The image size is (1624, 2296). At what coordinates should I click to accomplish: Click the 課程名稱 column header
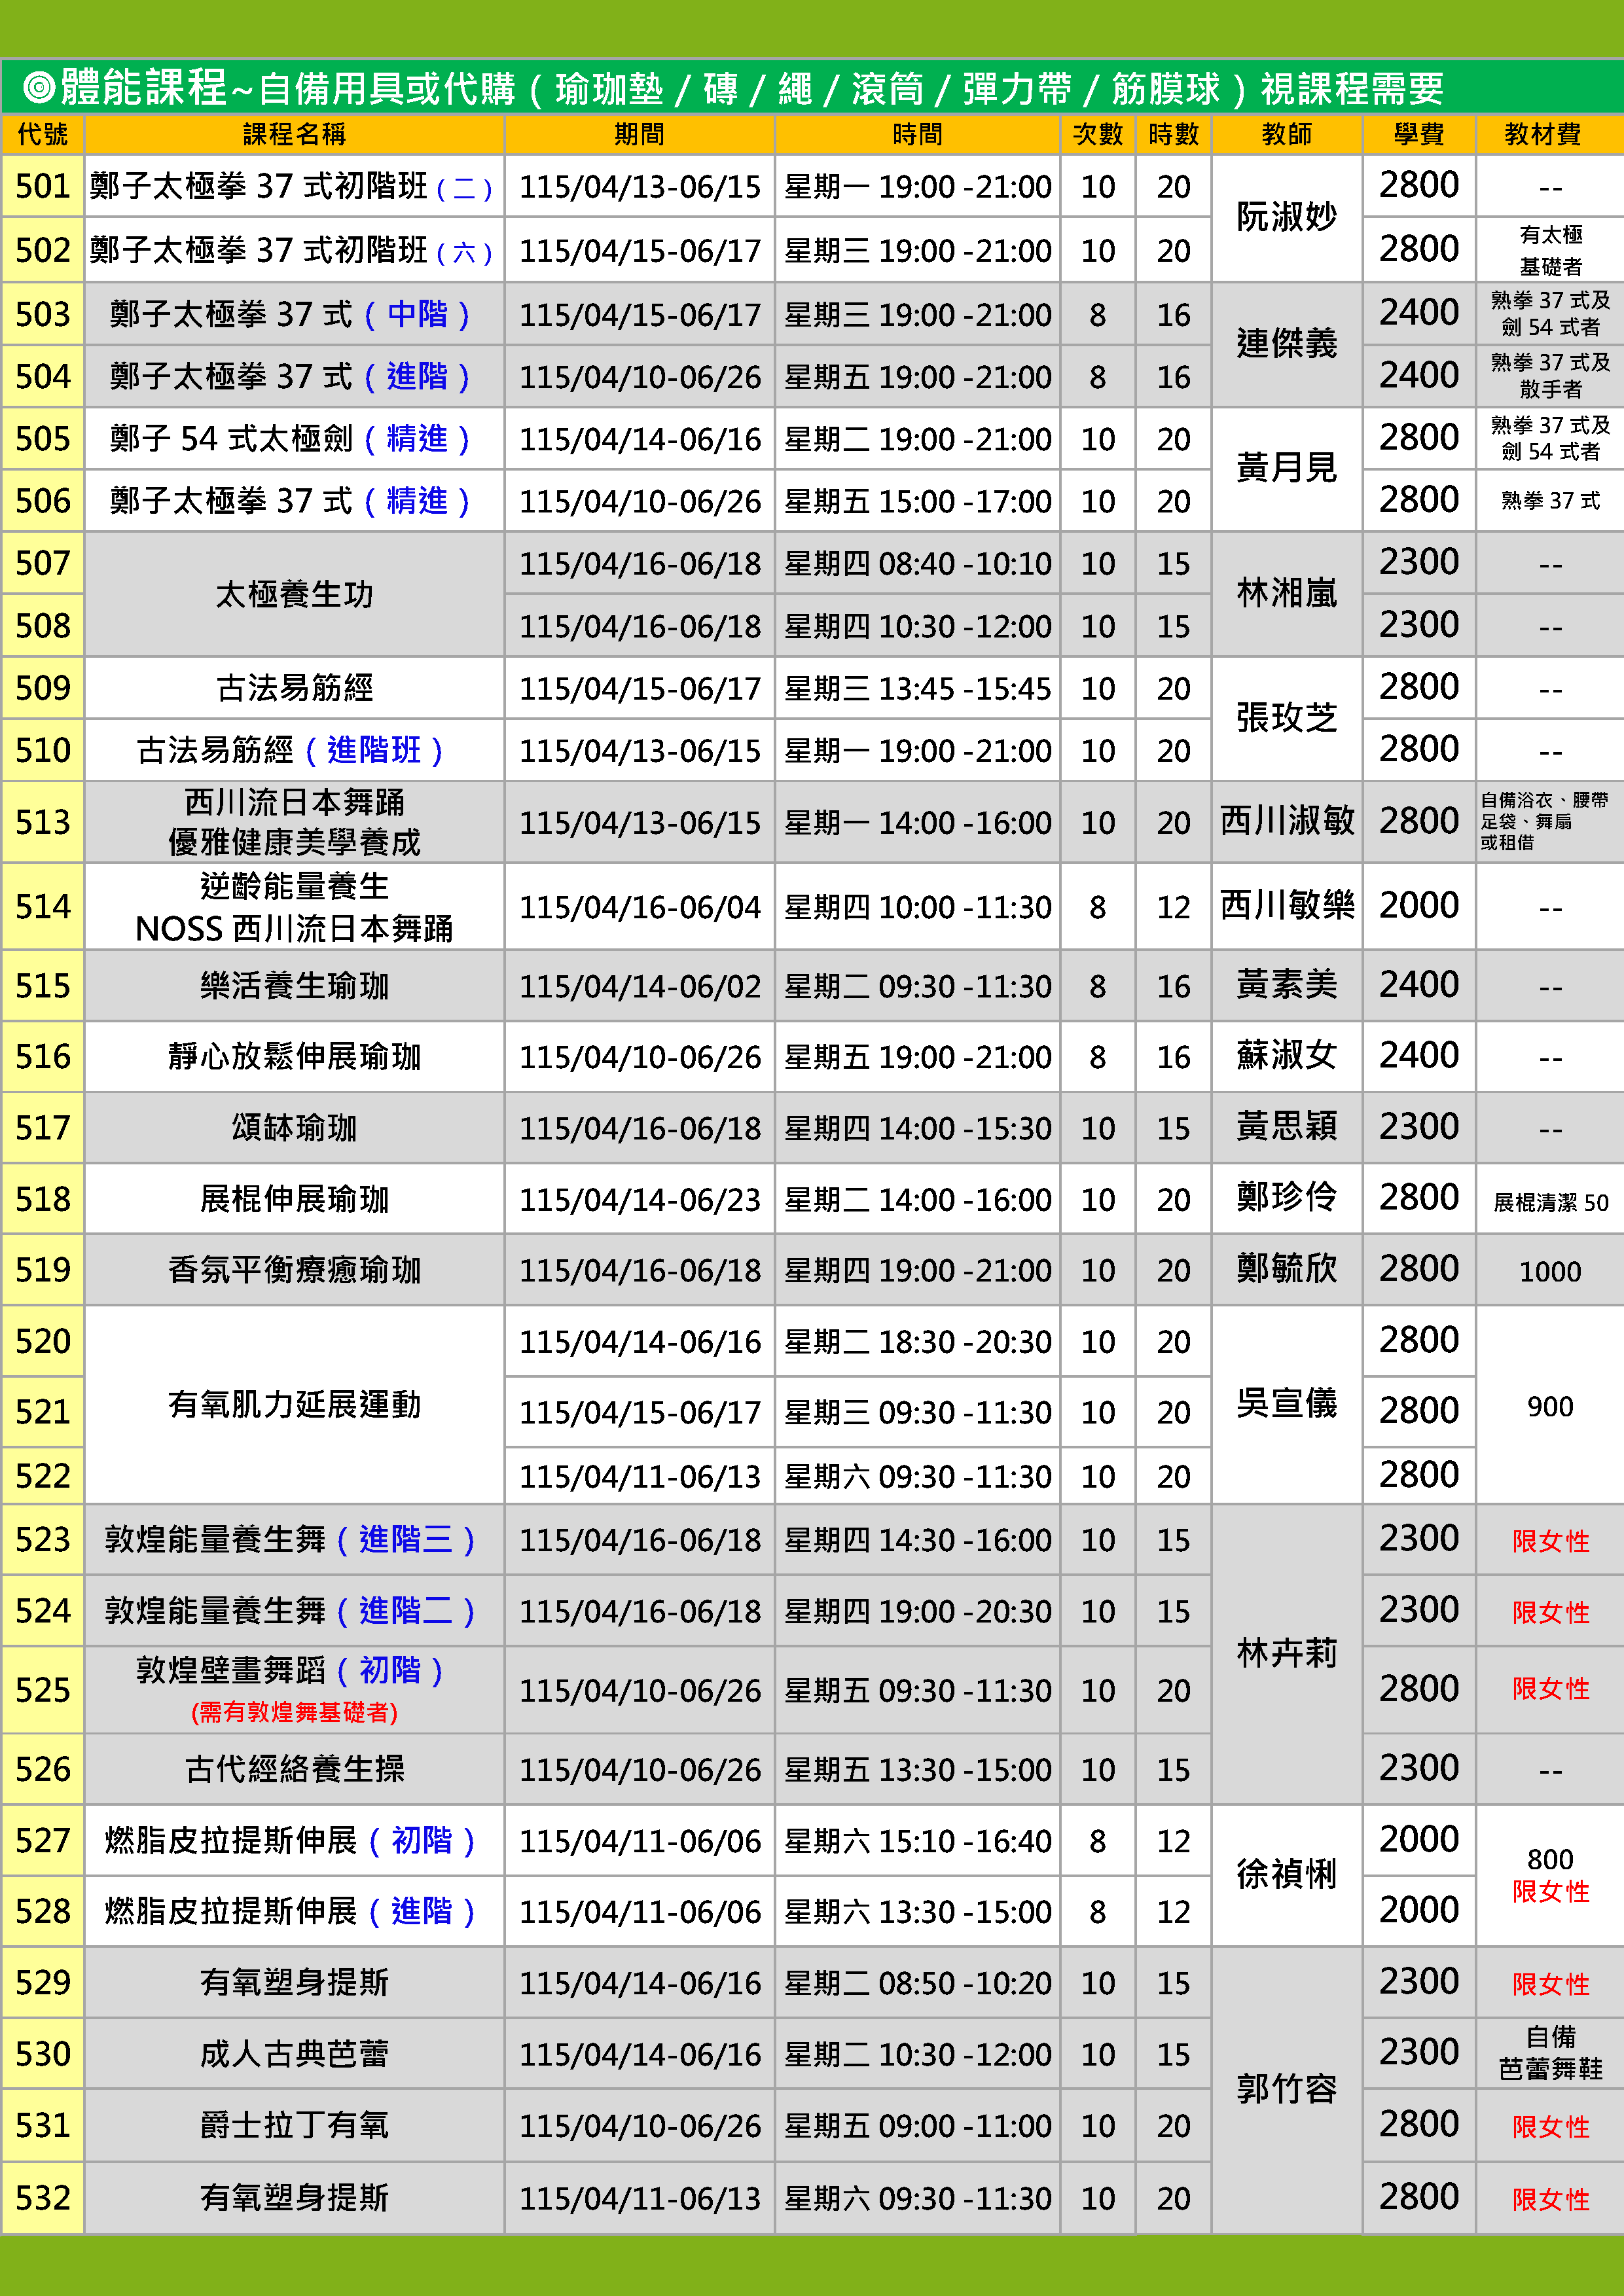294,134
